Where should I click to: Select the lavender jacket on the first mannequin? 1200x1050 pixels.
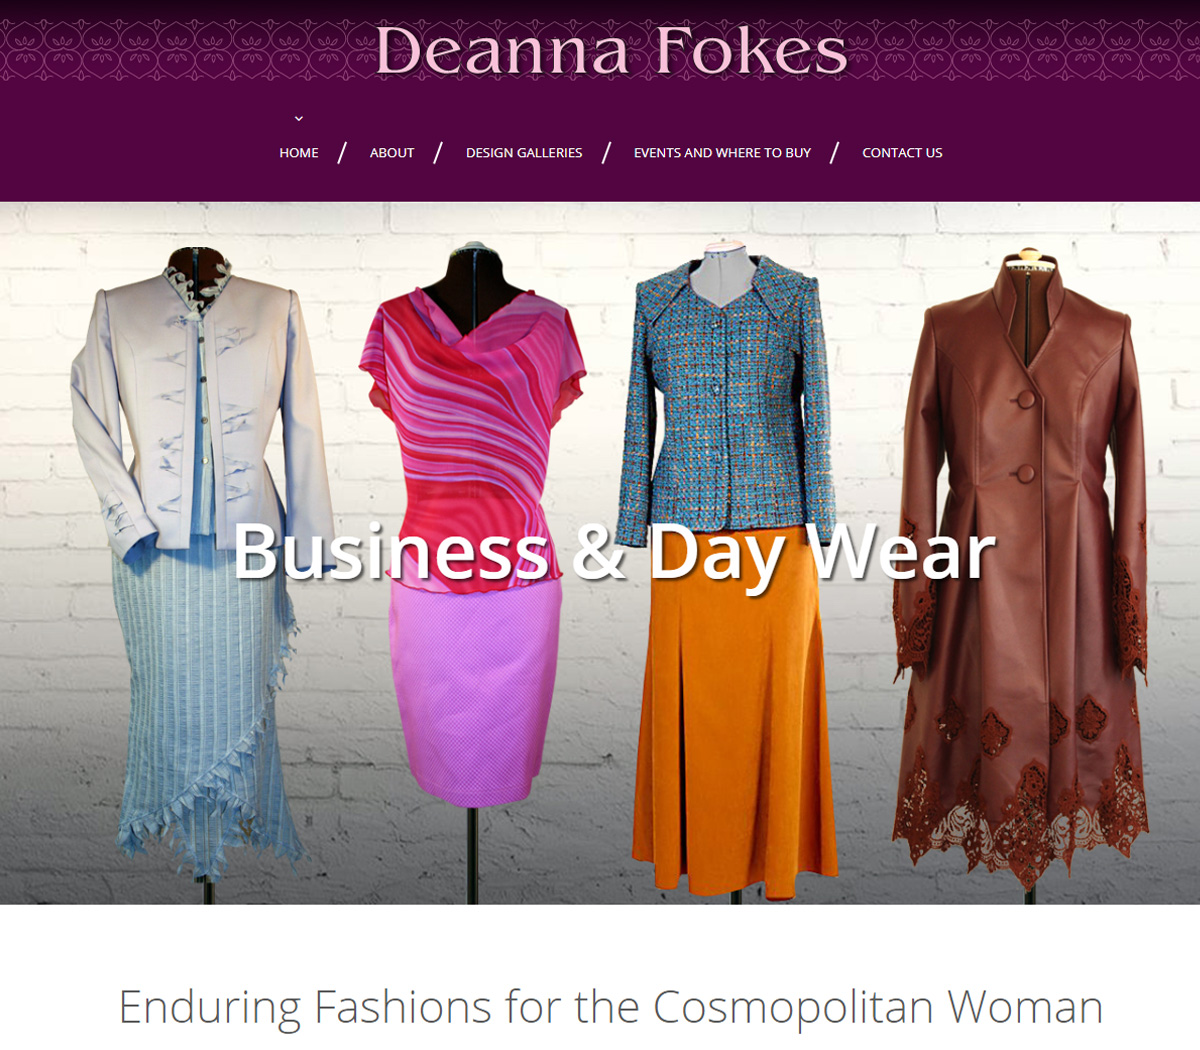[200, 410]
